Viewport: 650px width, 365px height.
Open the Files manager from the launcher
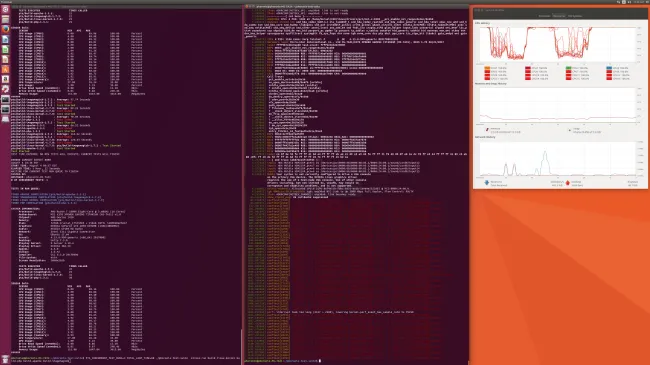pyautogui.click(x=5, y=19)
